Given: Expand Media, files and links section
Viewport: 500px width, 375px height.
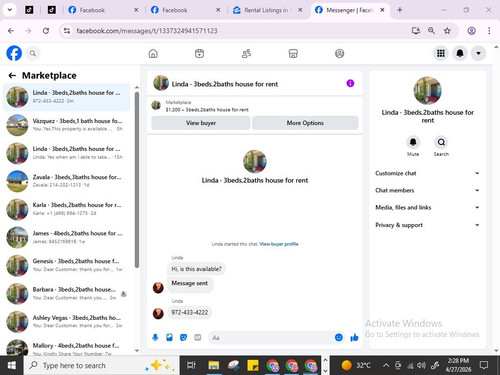Looking at the screenshot, I should coord(427,207).
